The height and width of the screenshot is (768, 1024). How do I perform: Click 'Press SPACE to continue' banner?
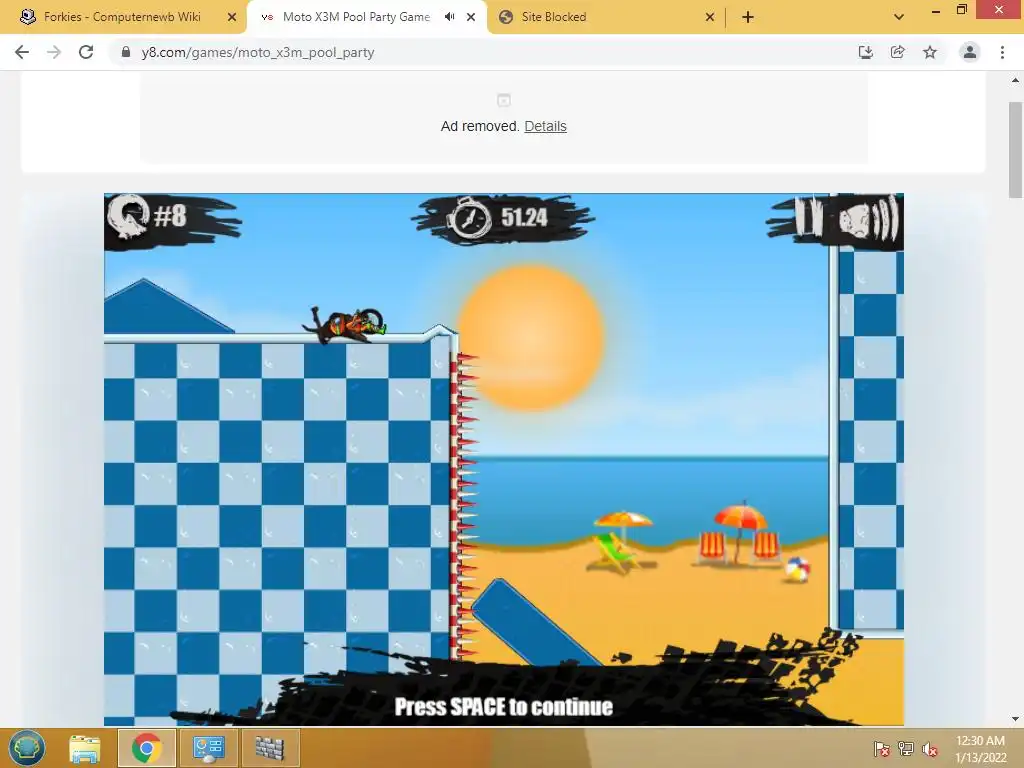pos(504,707)
